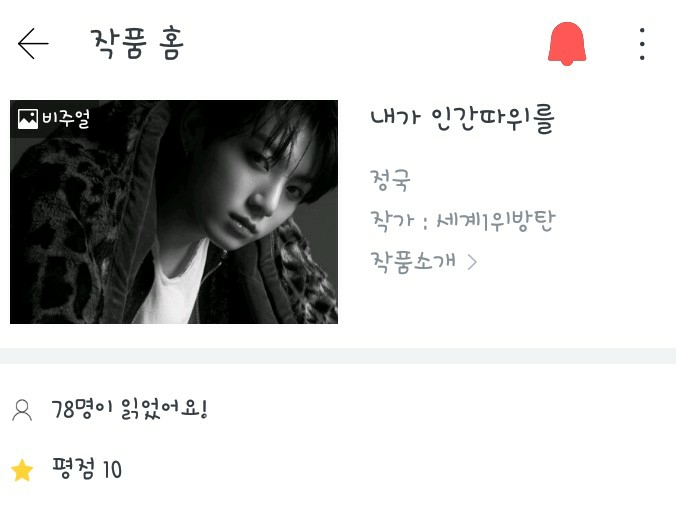Click the 작품 홈 header title

[x=137, y=43]
